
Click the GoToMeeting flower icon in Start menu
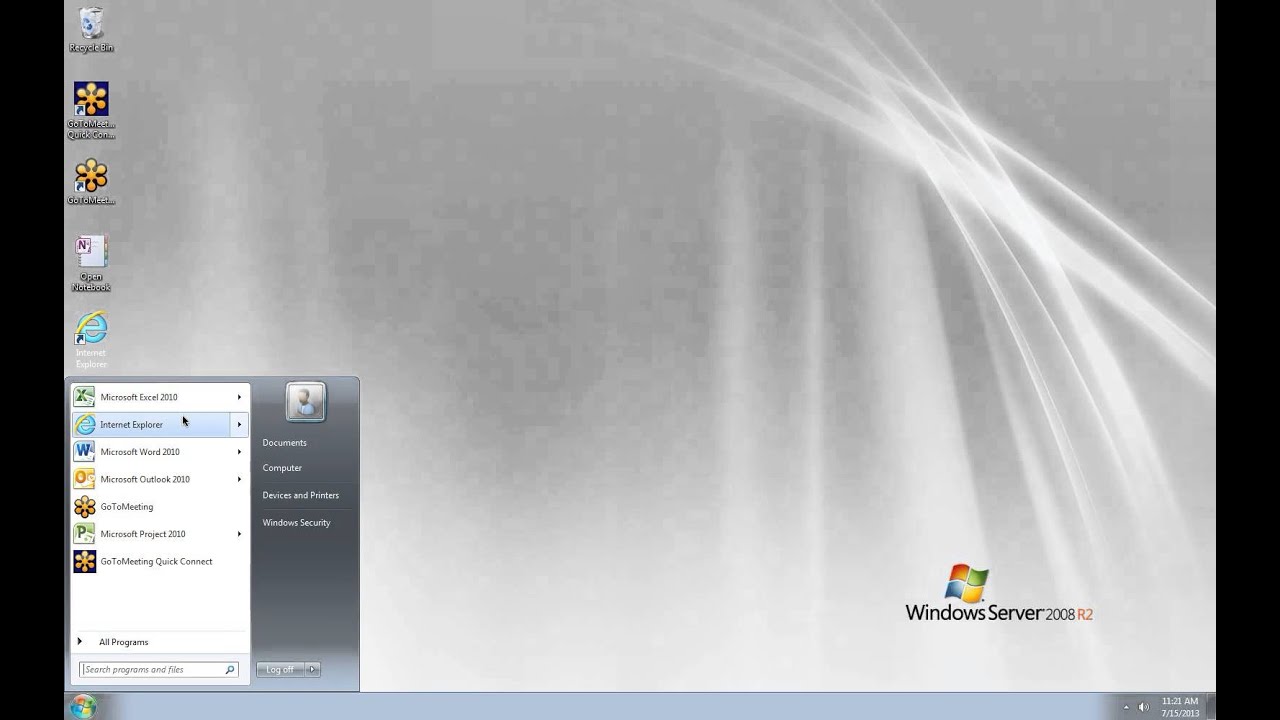[85, 506]
